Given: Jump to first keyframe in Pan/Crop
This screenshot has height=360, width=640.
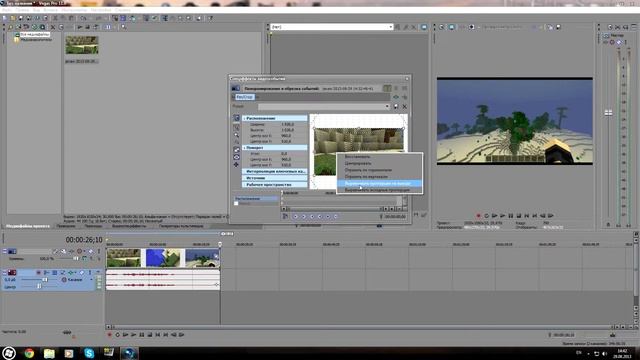Looking at the screenshot, I should click(x=296, y=216).
